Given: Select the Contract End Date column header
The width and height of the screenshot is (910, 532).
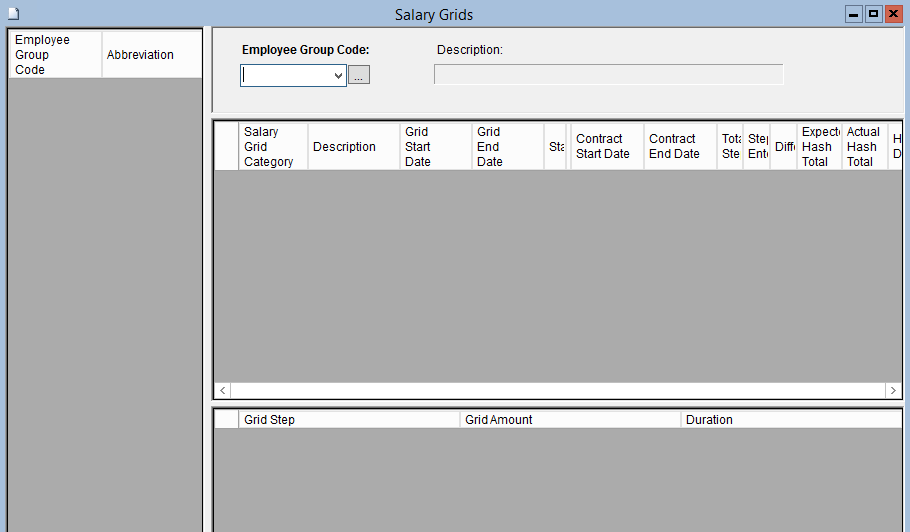Looking at the screenshot, I should (679, 147).
